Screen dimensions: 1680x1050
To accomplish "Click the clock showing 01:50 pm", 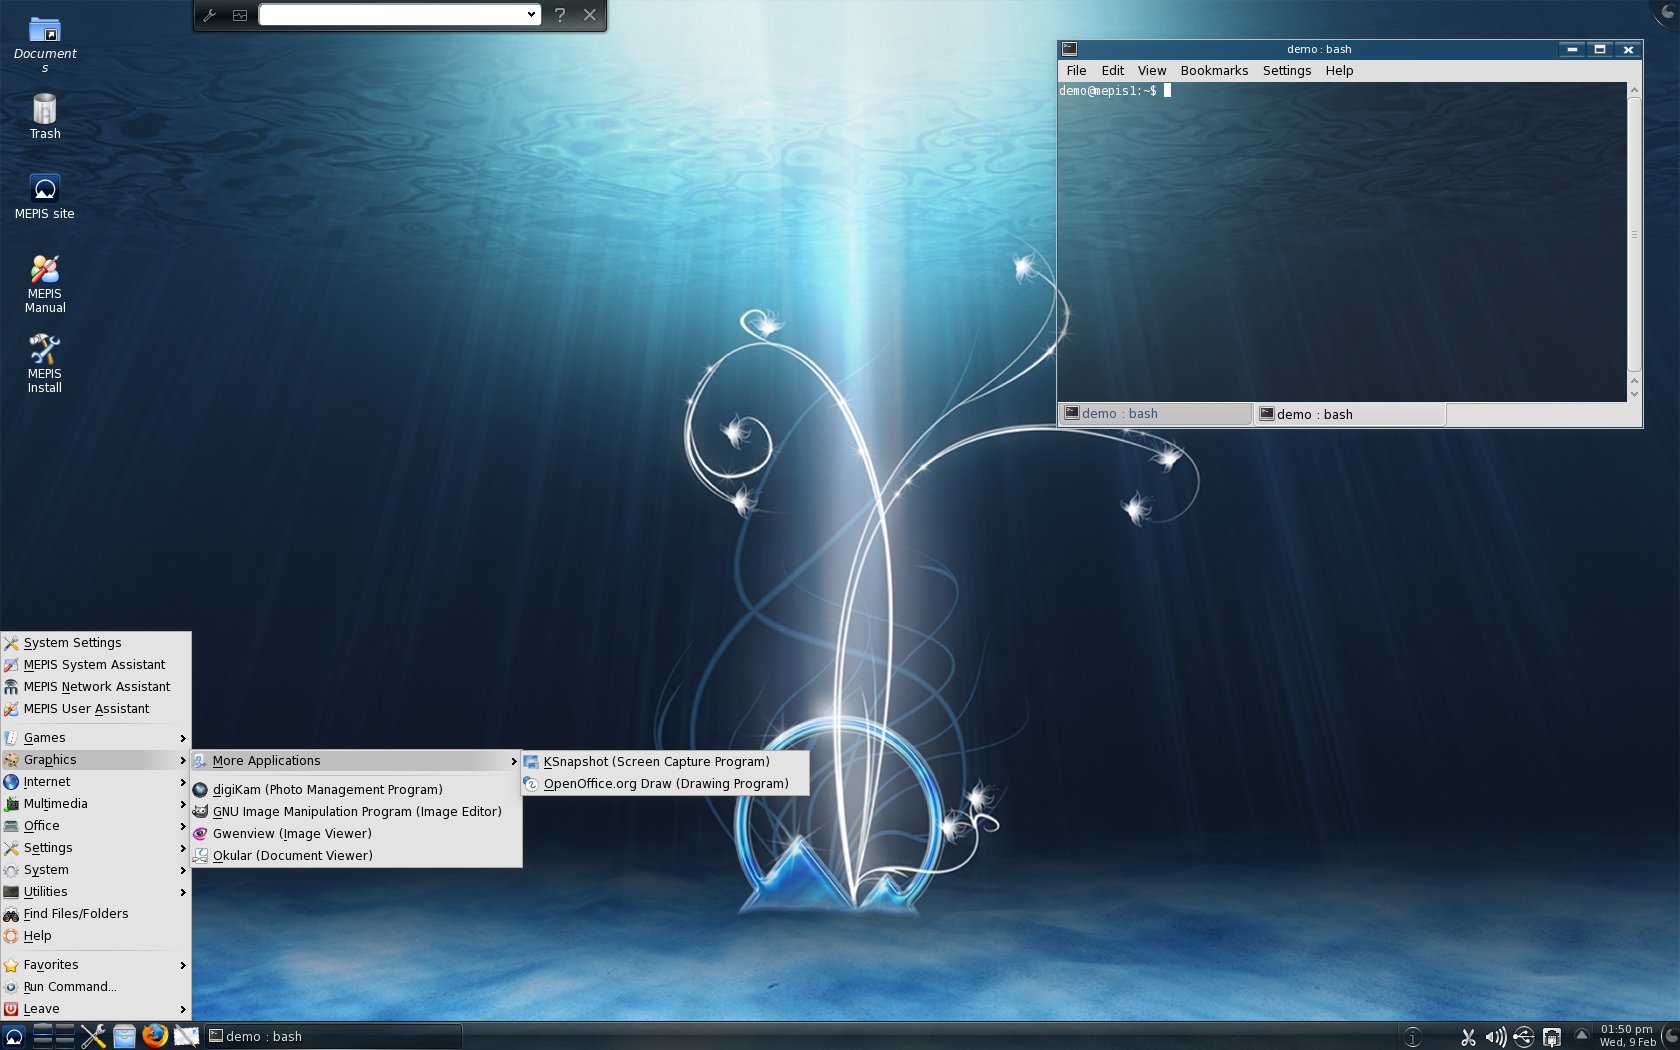I will coord(1627,1036).
